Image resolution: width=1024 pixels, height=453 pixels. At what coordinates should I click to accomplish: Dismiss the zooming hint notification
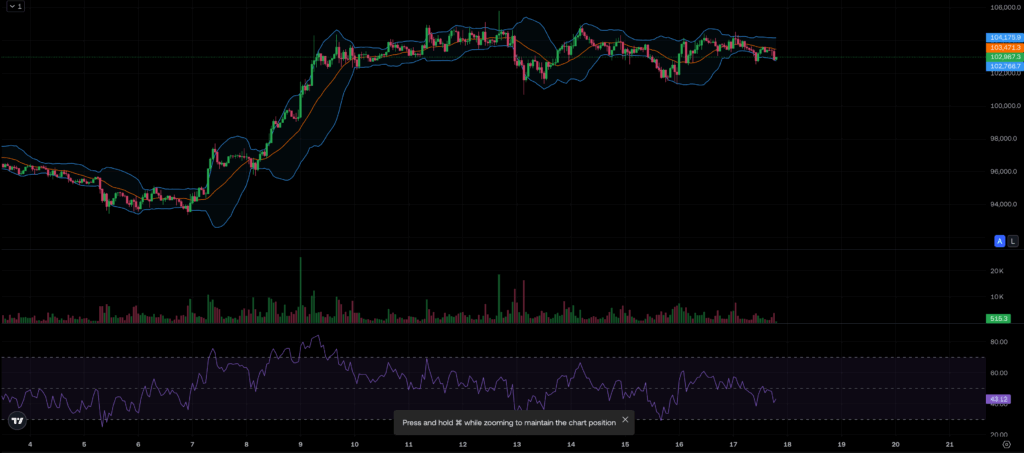(x=625, y=420)
